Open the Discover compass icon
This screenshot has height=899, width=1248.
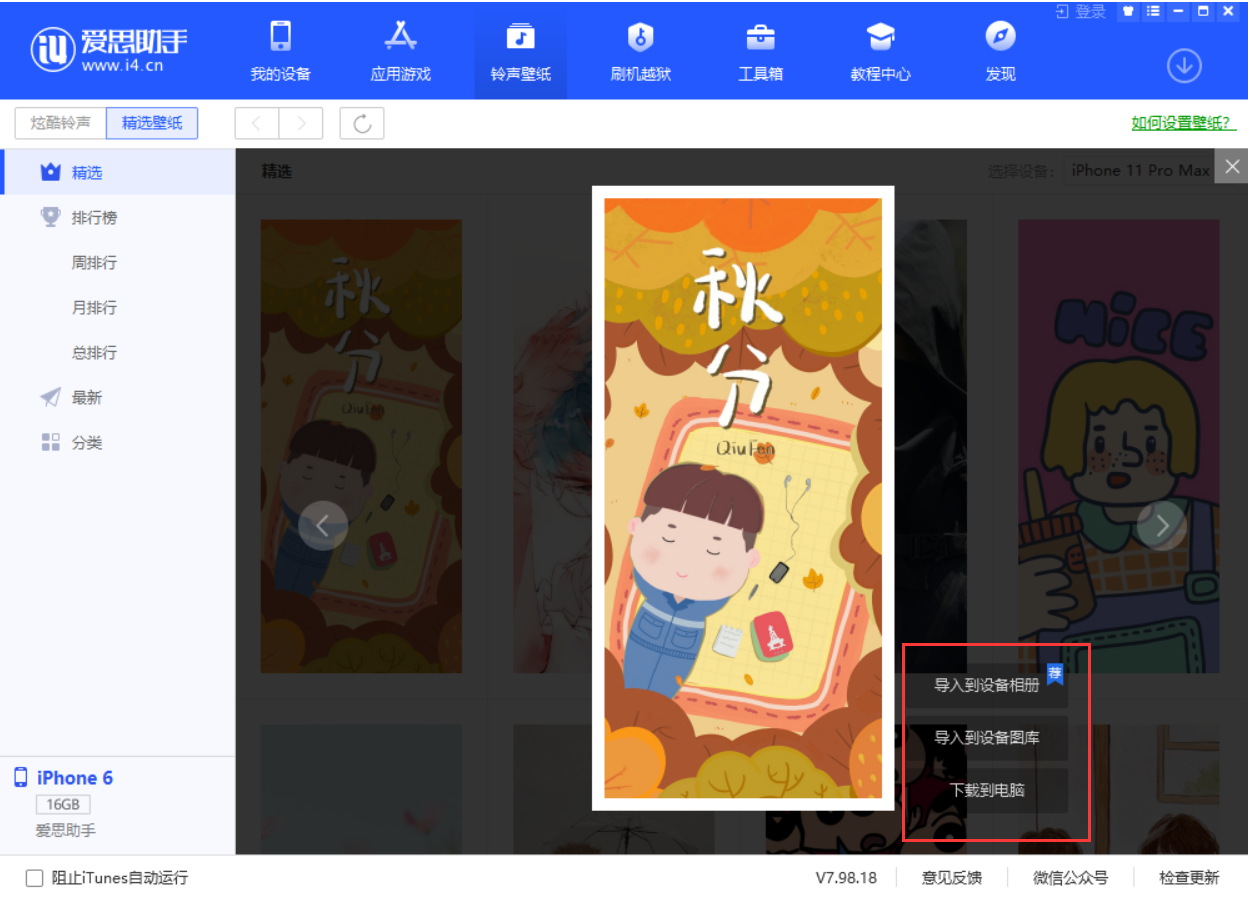click(1000, 38)
